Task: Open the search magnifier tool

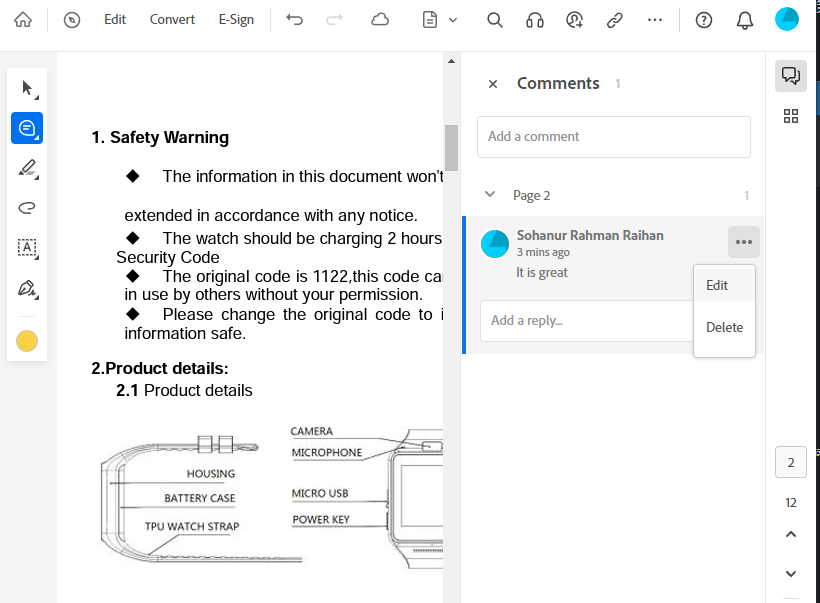Action: coord(494,20)
